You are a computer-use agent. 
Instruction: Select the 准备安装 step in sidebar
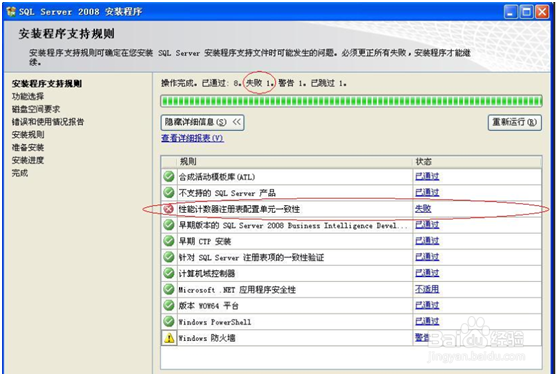click(x=28, y=148)
